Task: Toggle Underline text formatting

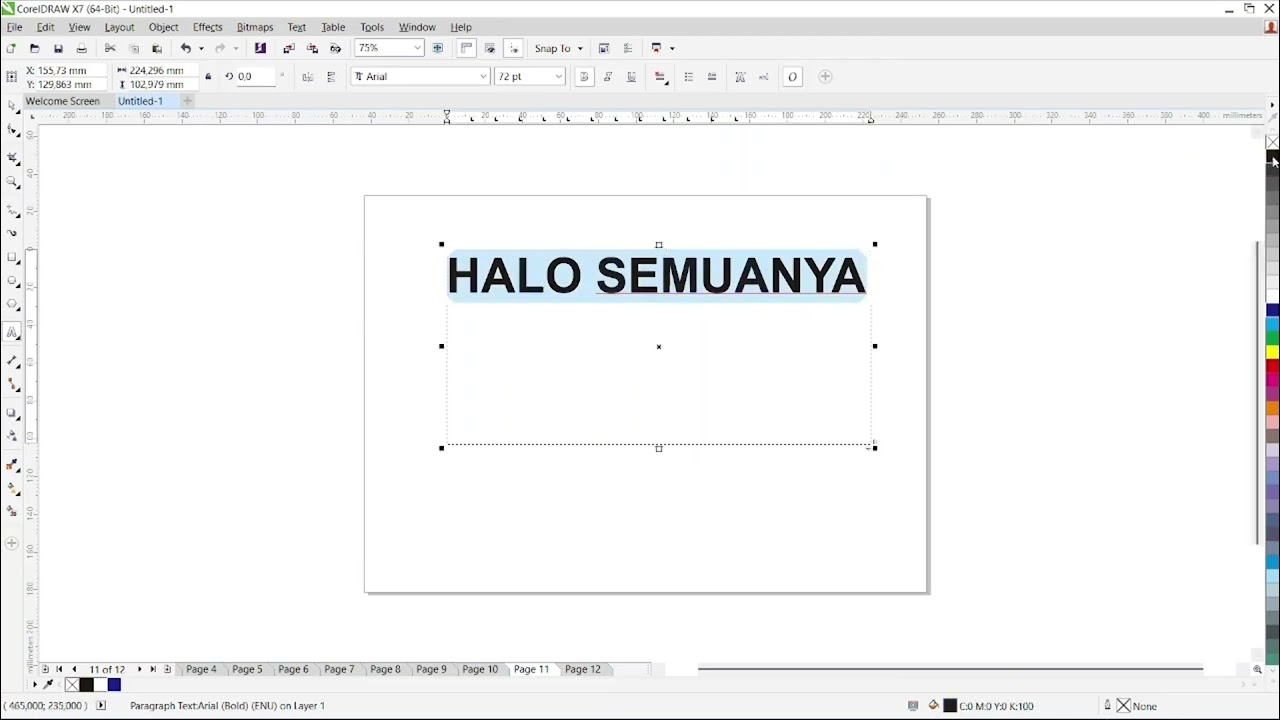Action: (631, 77)
